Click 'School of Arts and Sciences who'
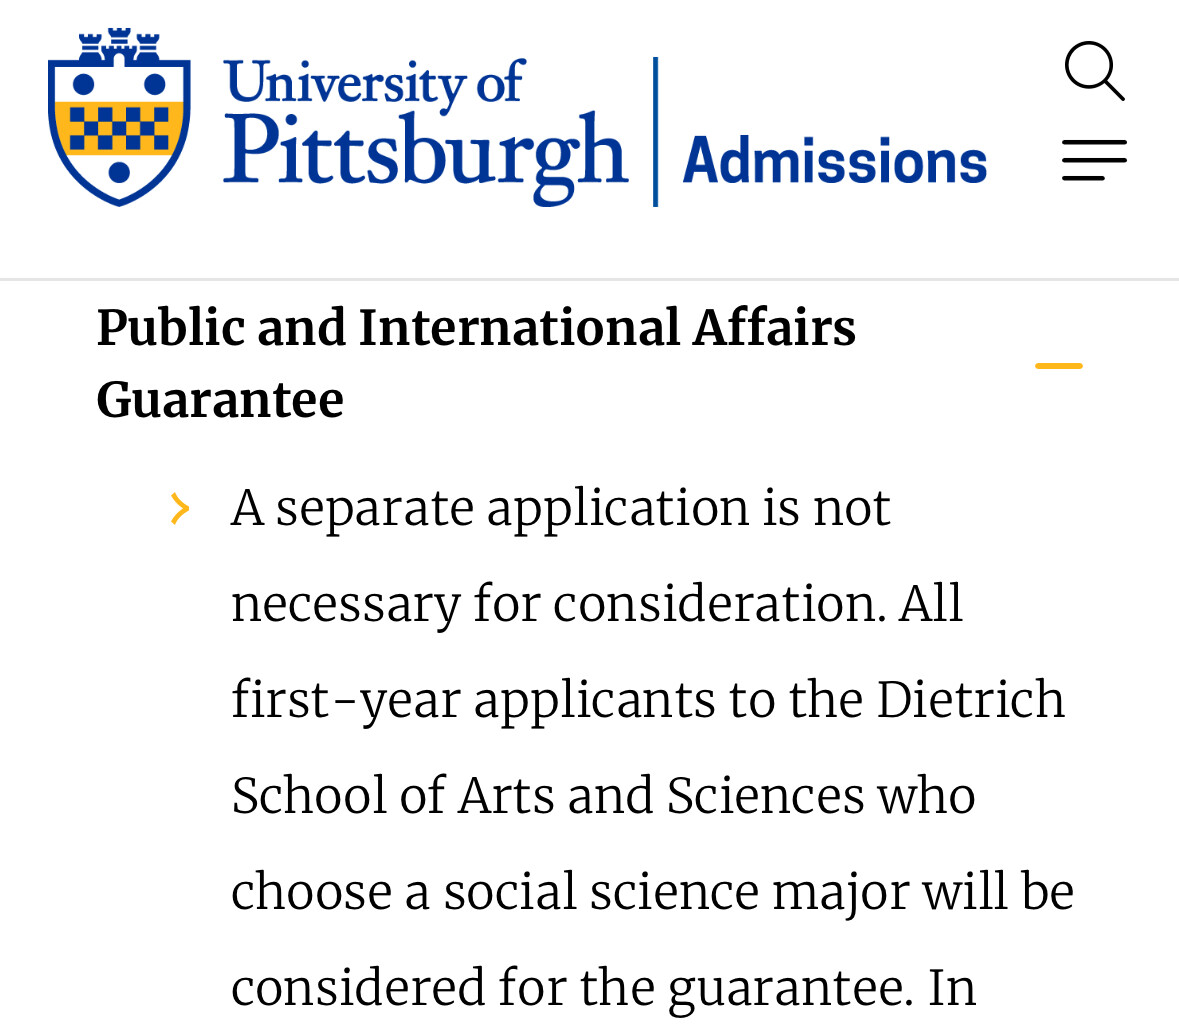 (x=603, y=796)
